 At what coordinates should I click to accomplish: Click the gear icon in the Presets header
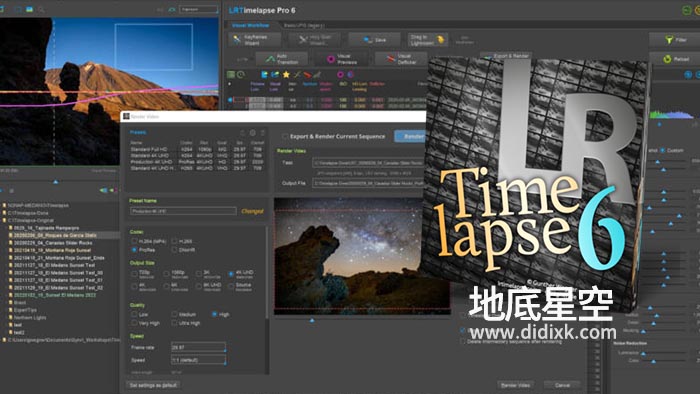(253, 133)
